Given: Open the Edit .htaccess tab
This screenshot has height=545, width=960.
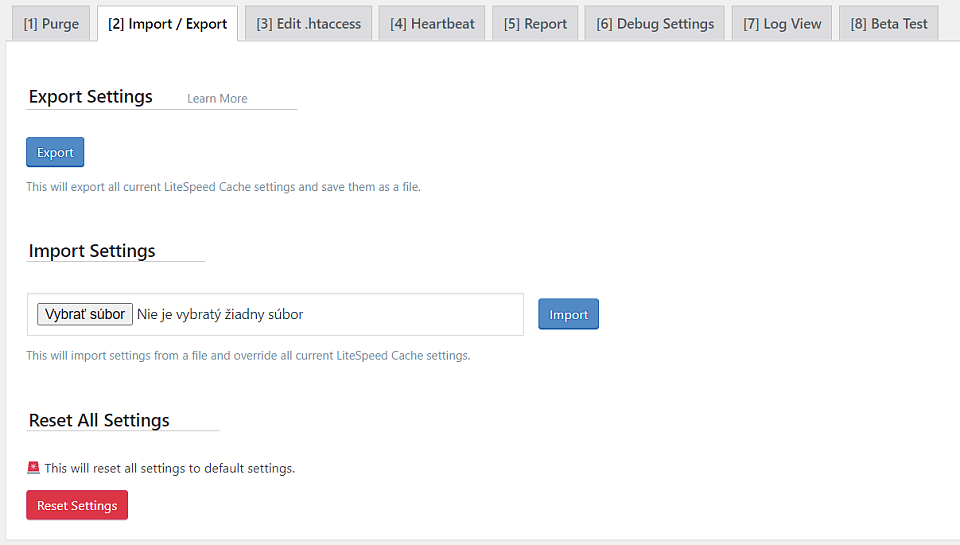Looking at the screenshot, I should 309,24.
